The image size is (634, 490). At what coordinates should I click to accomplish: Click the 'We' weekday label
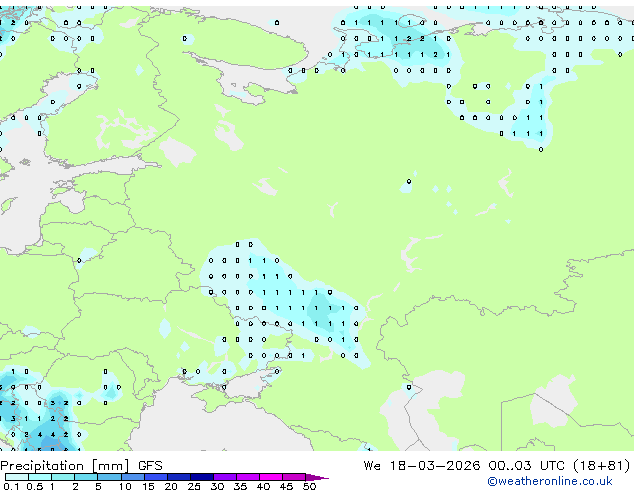pos(372,465)
